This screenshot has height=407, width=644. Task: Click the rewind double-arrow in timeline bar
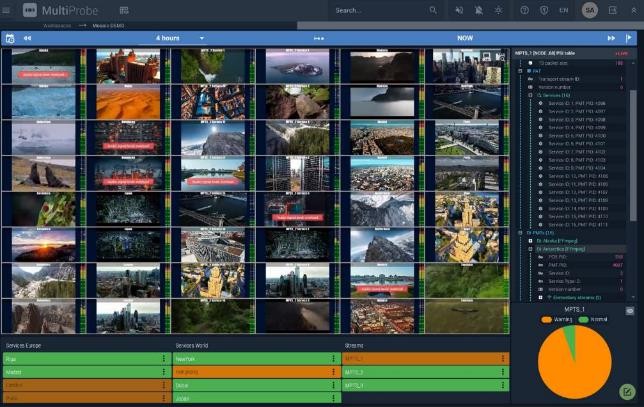click(28, 38)
